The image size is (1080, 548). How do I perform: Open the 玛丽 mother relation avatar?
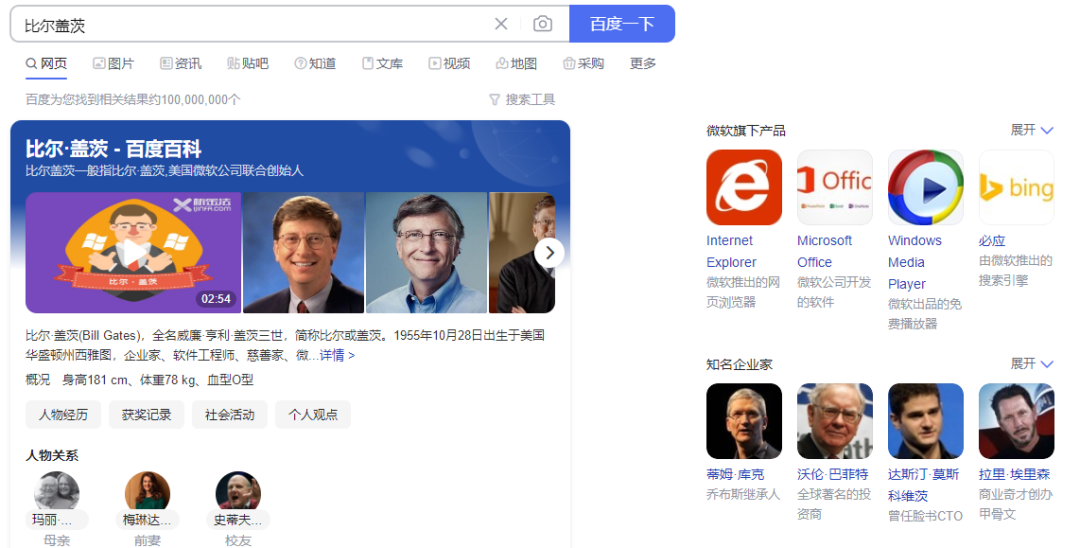[x=56, y=492]
